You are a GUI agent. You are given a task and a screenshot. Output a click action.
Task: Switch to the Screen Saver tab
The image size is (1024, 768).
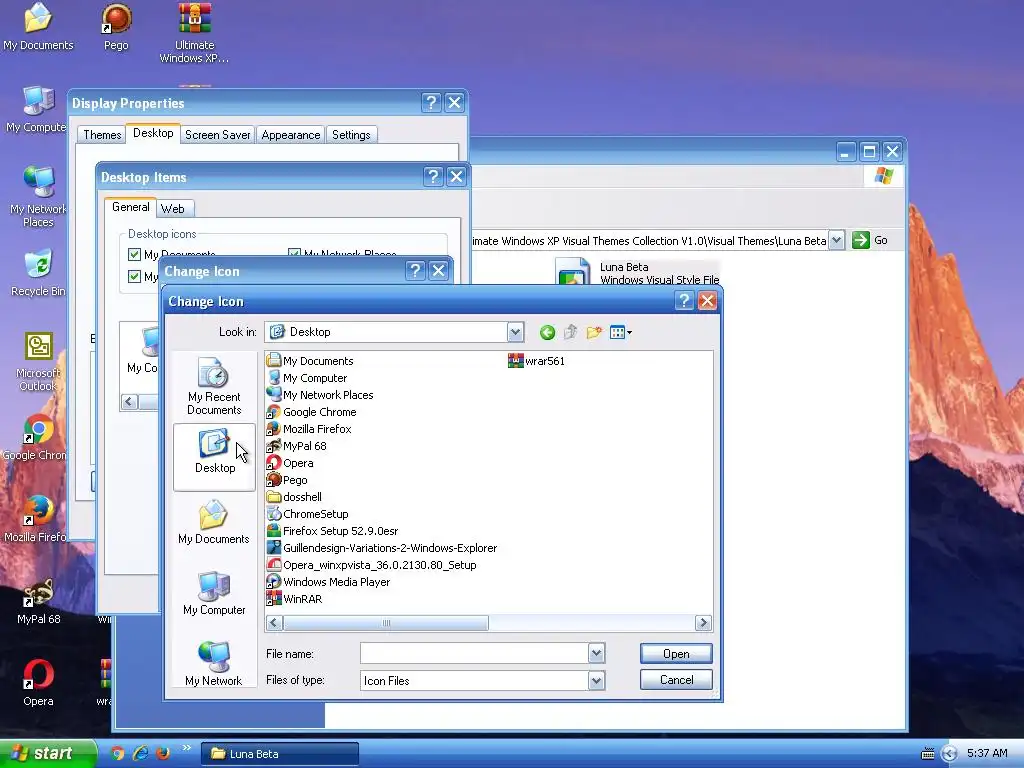[217, 135]
